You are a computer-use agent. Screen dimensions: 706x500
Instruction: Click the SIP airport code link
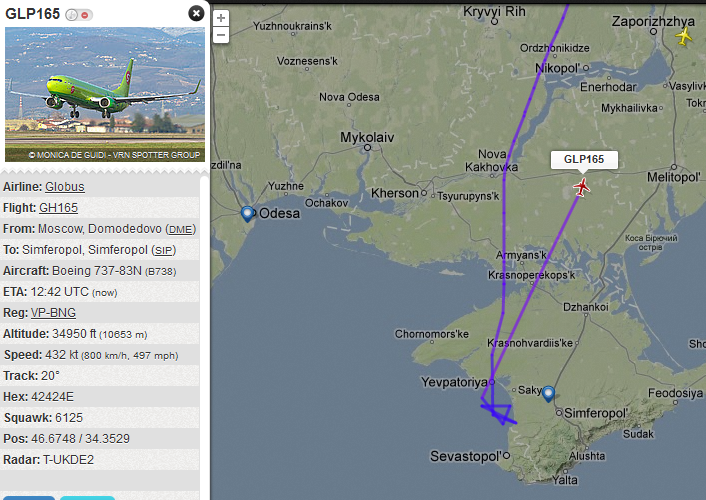pyautogui.click(x=165, y=250)
